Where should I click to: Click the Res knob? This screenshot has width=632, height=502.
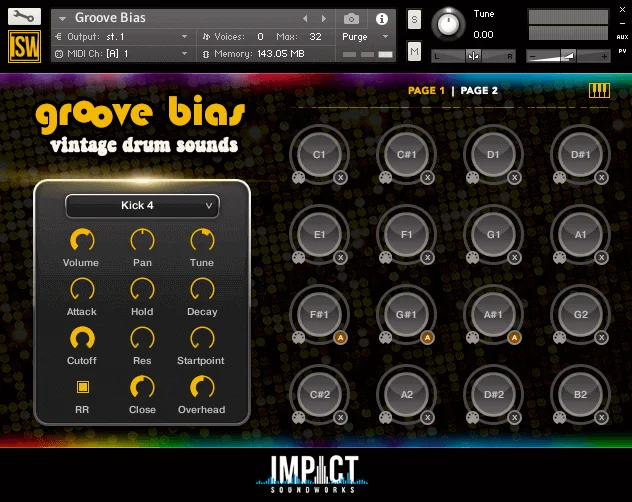click(142, 339)
